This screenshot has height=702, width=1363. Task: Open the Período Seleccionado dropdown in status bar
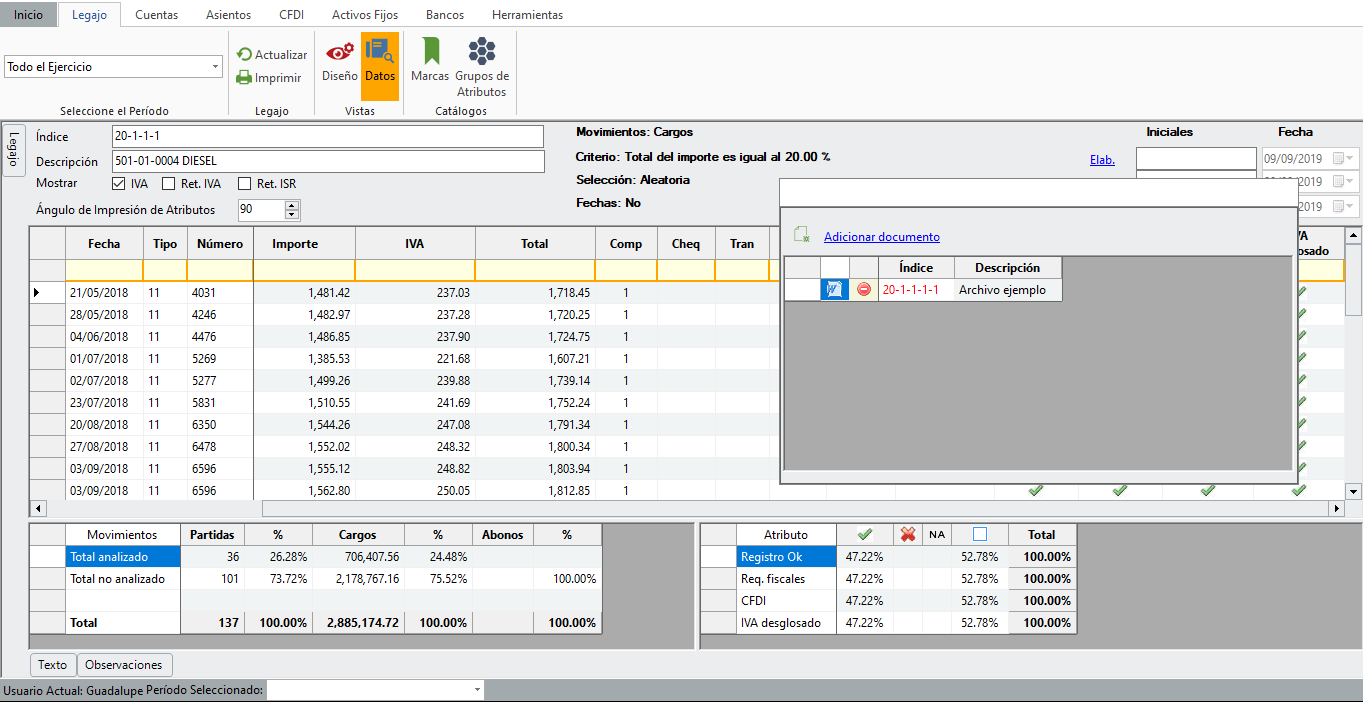click(x=476, y=690)
